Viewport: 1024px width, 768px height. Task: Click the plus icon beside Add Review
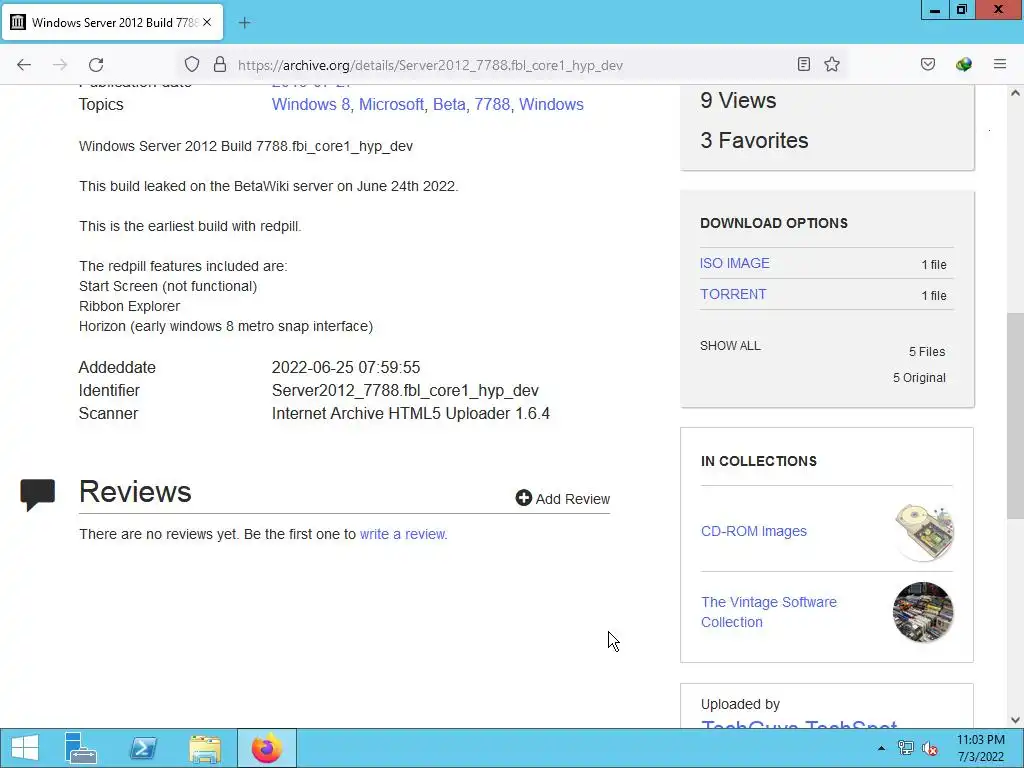[524, 498]
